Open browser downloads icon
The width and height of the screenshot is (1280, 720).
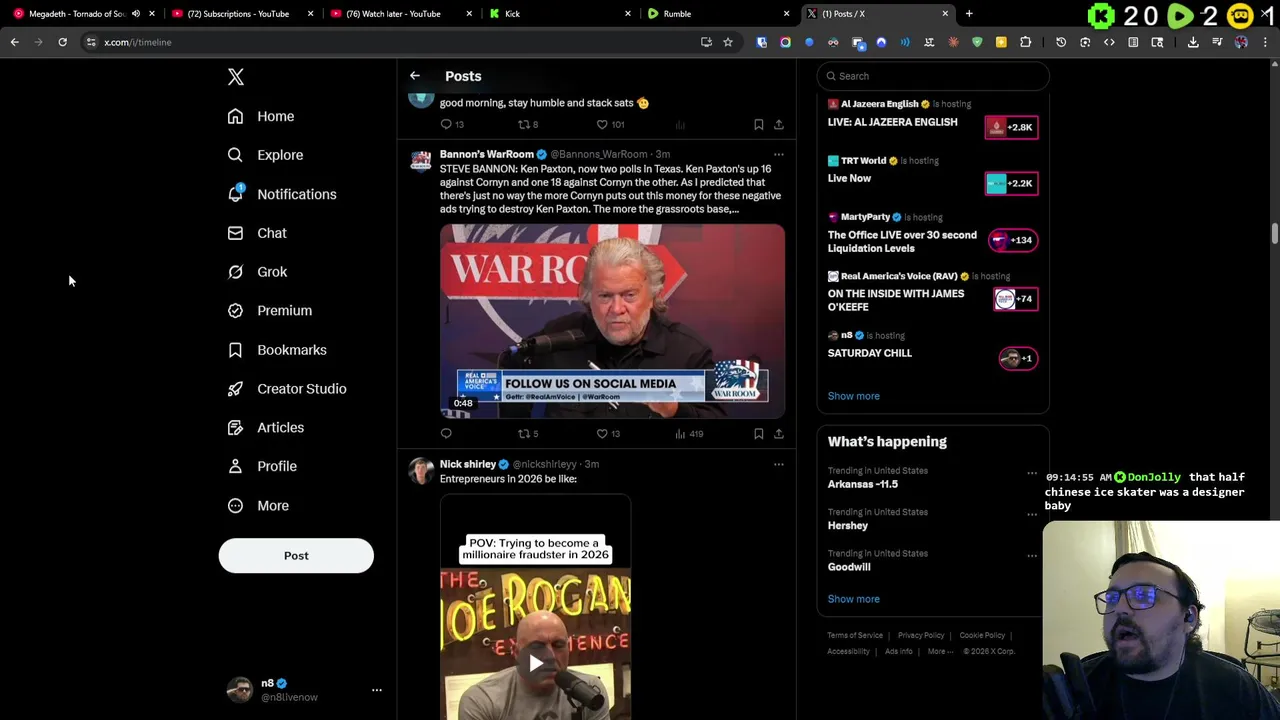[x=1193, y=42]
